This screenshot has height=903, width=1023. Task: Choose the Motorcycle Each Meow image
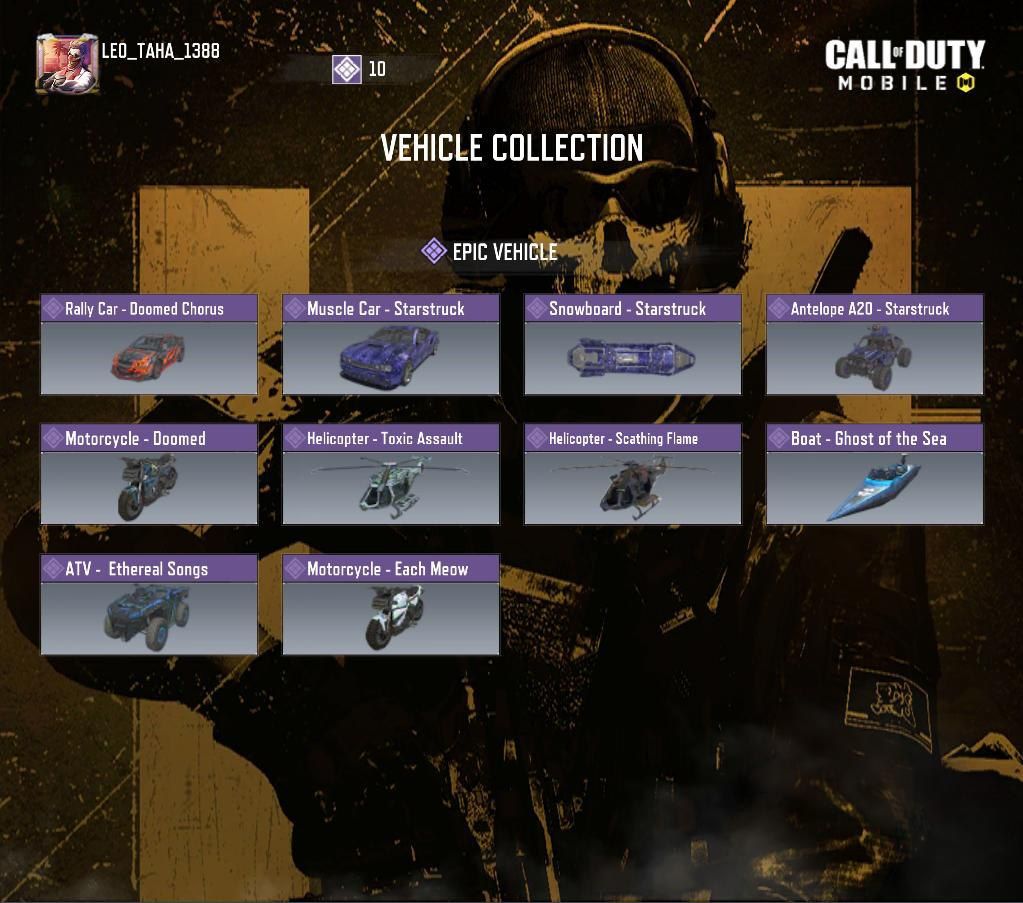click(391, 618)
